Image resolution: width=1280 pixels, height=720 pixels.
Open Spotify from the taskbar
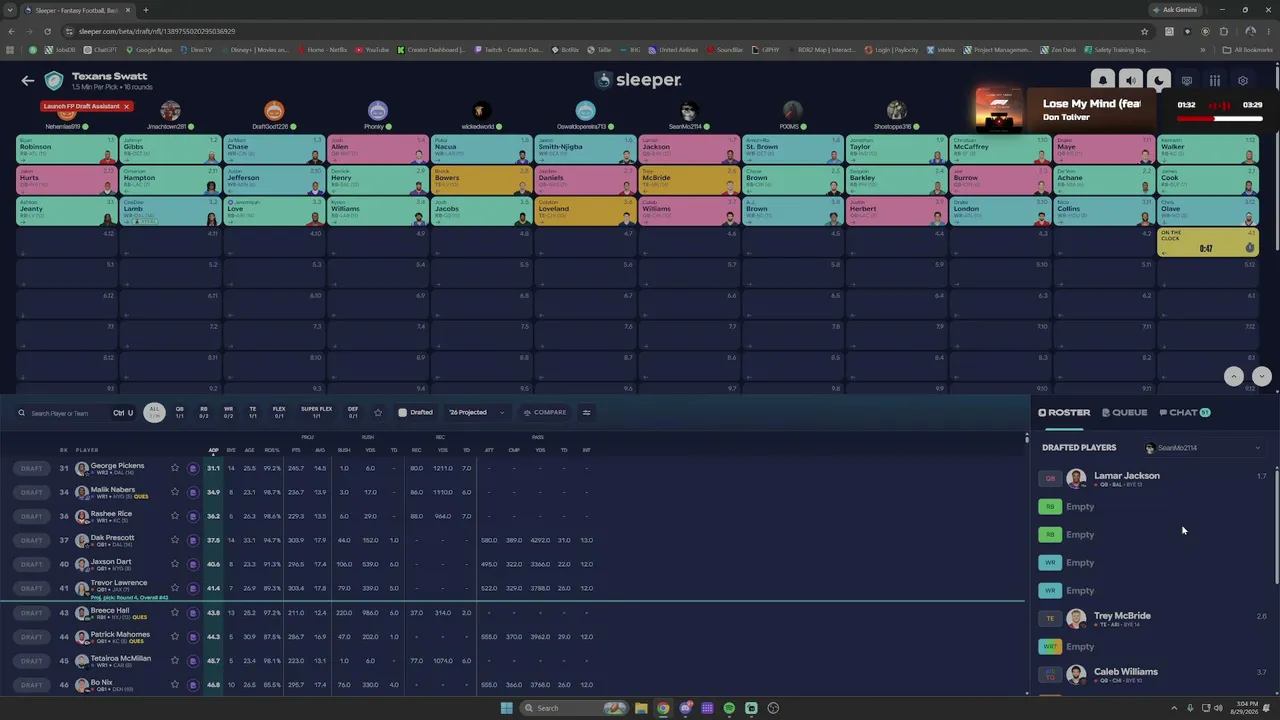click(x=729, y=708)
